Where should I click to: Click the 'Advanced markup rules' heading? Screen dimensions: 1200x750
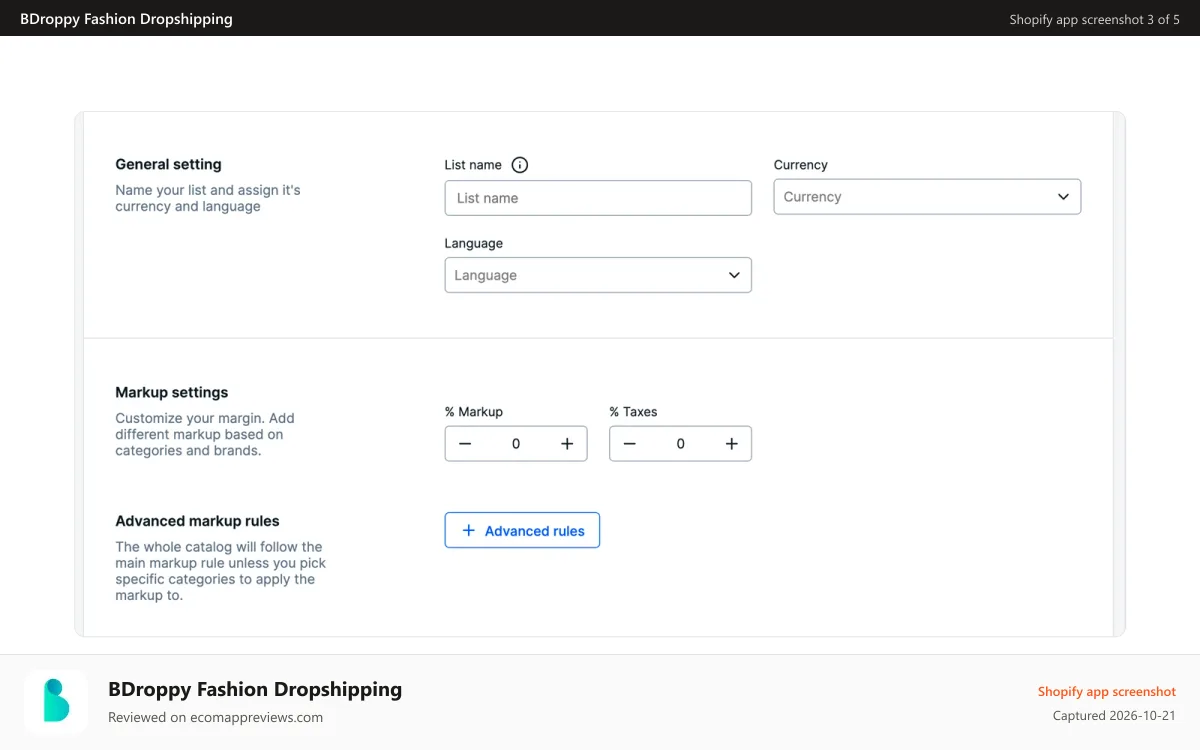pyautogui.click(x=197, y=521)
